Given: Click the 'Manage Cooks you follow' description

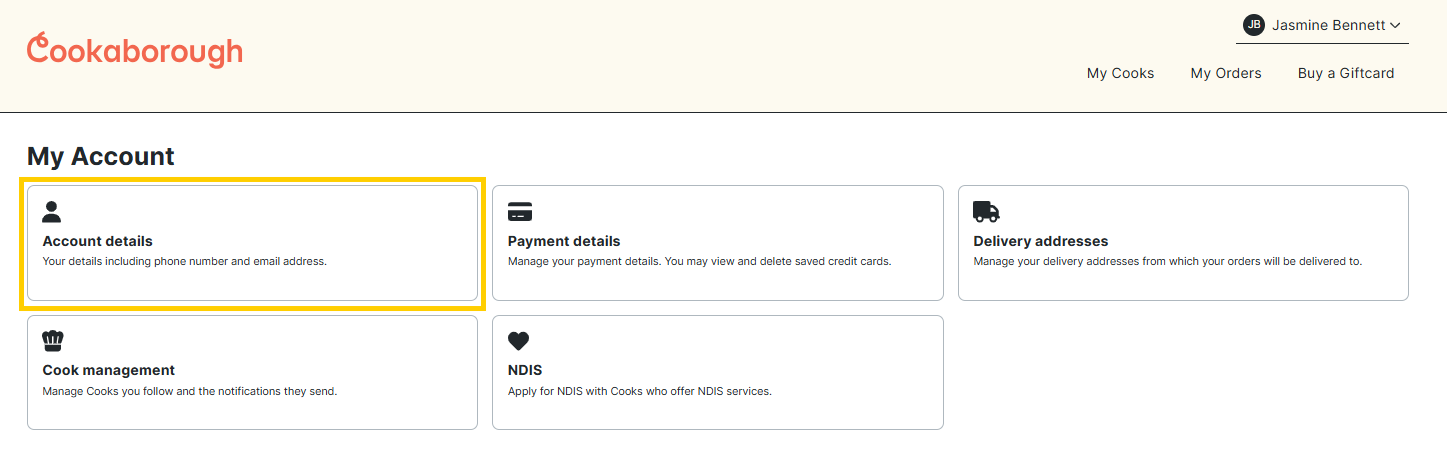Looking at the screenshot, I should 189,391.
